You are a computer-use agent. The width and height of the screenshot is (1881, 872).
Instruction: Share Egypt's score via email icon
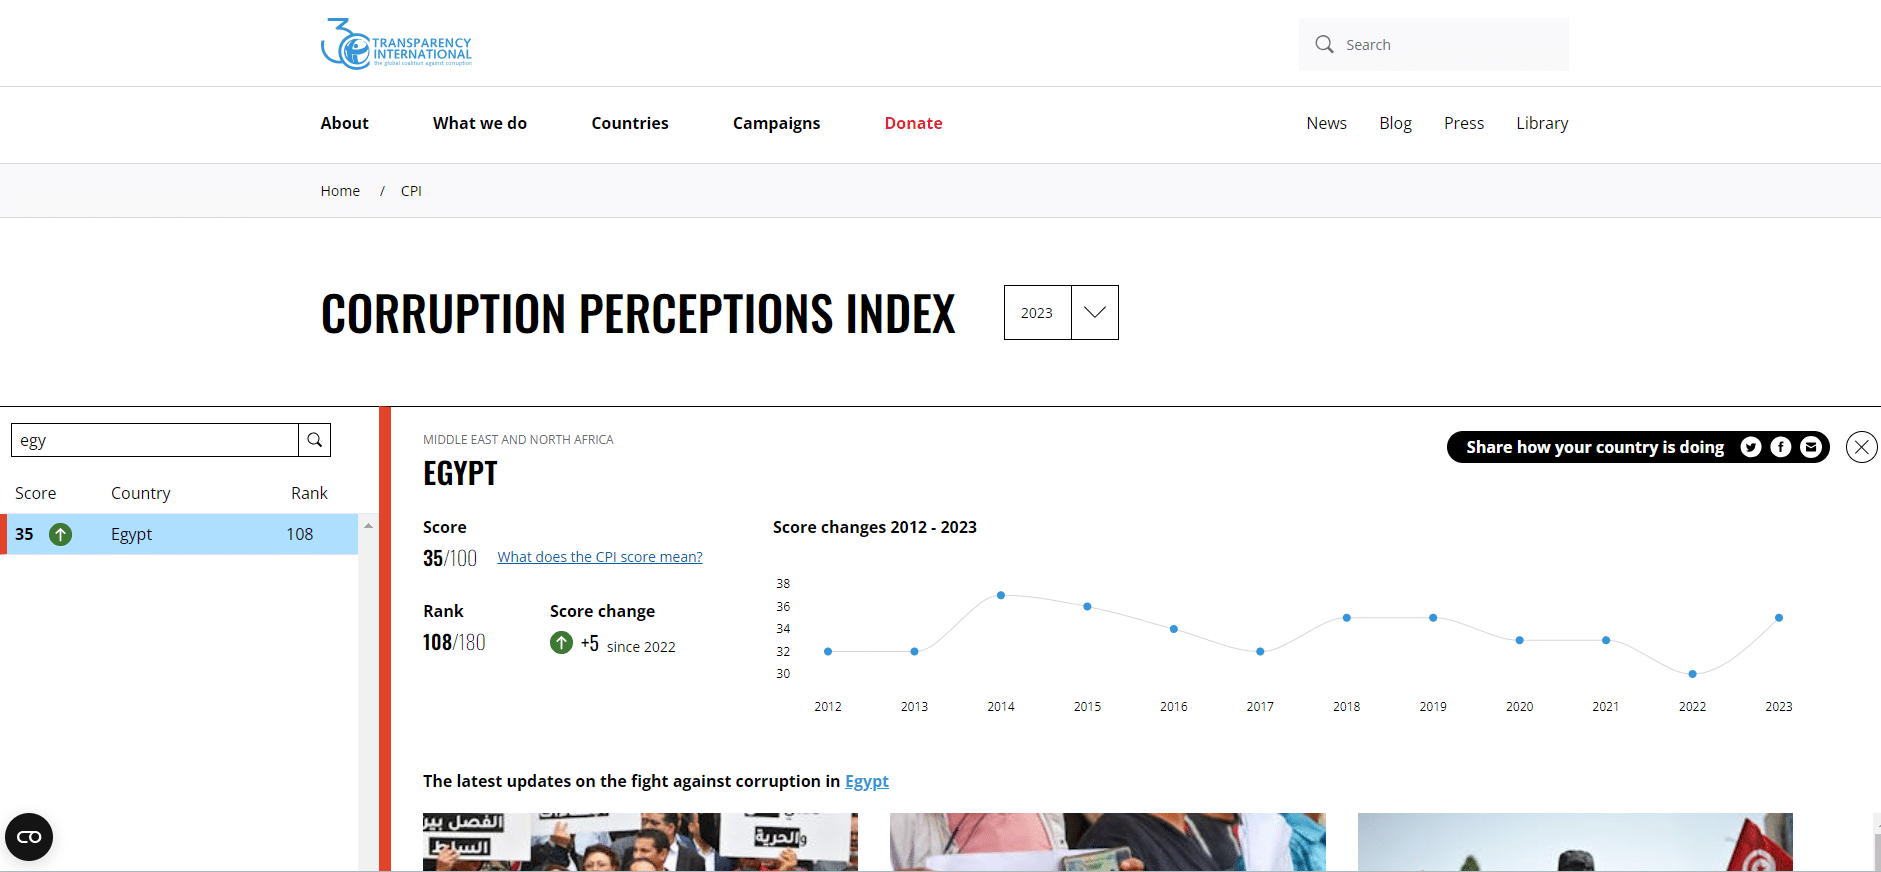click(1810, 447)
